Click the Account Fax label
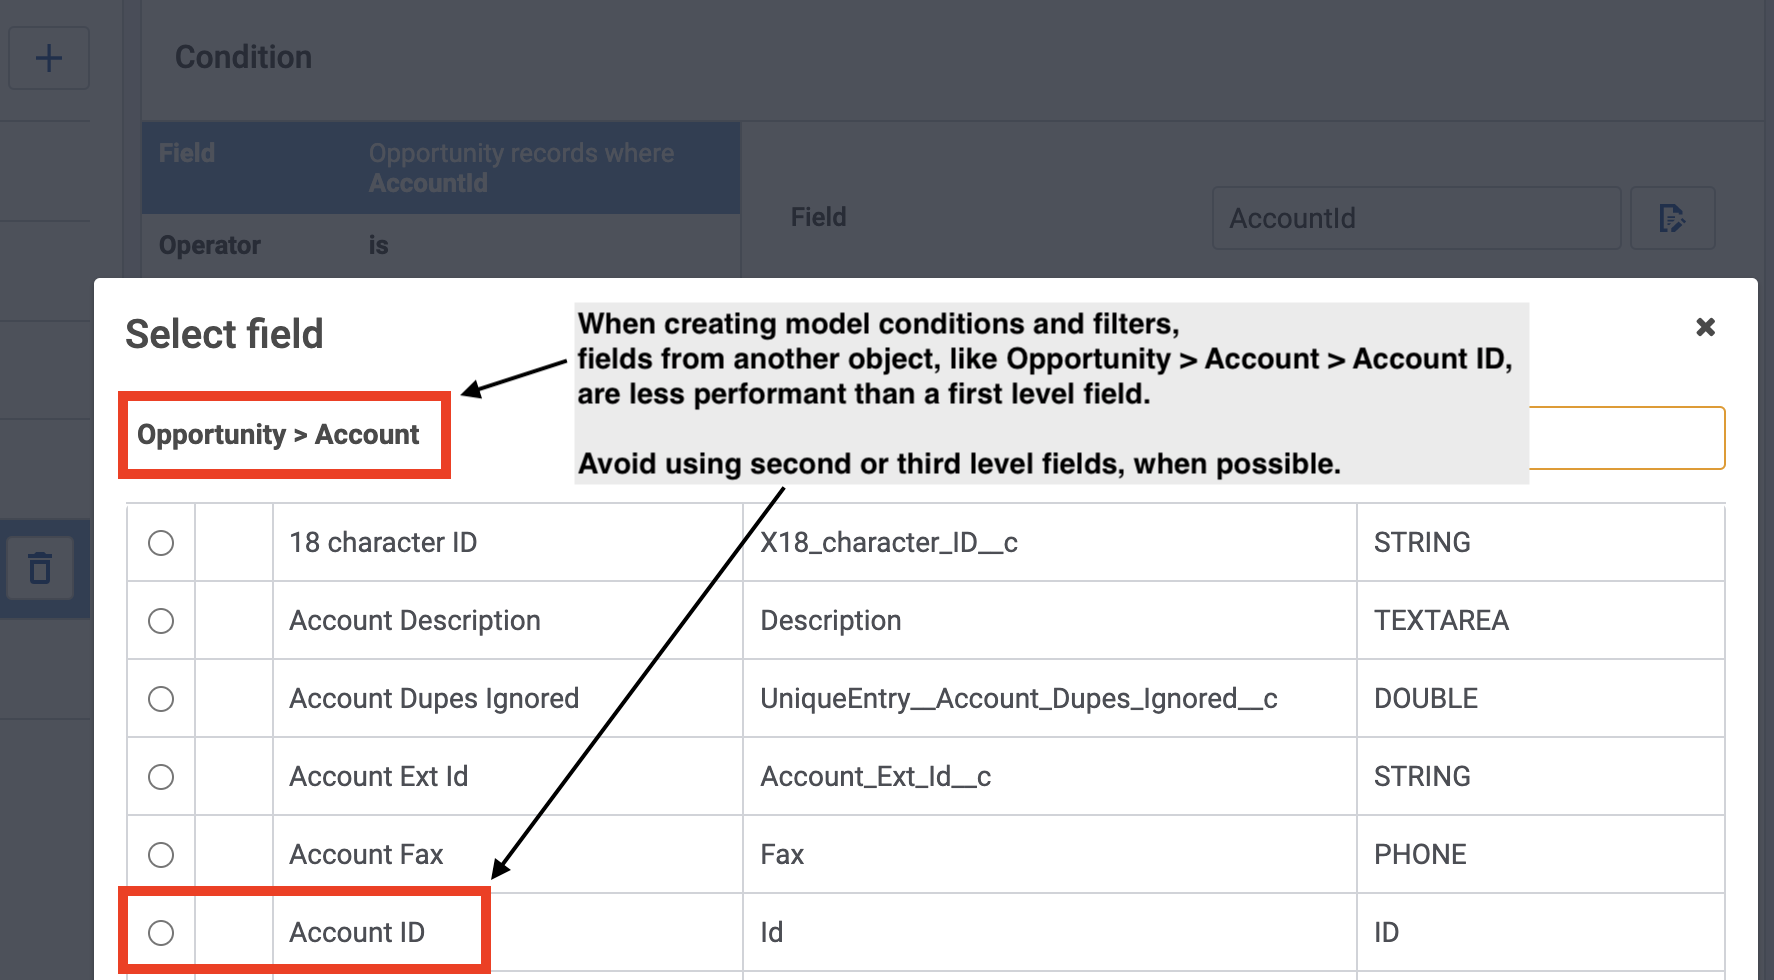This screenshot has height=980, width=1774. [x=366, y=855]
